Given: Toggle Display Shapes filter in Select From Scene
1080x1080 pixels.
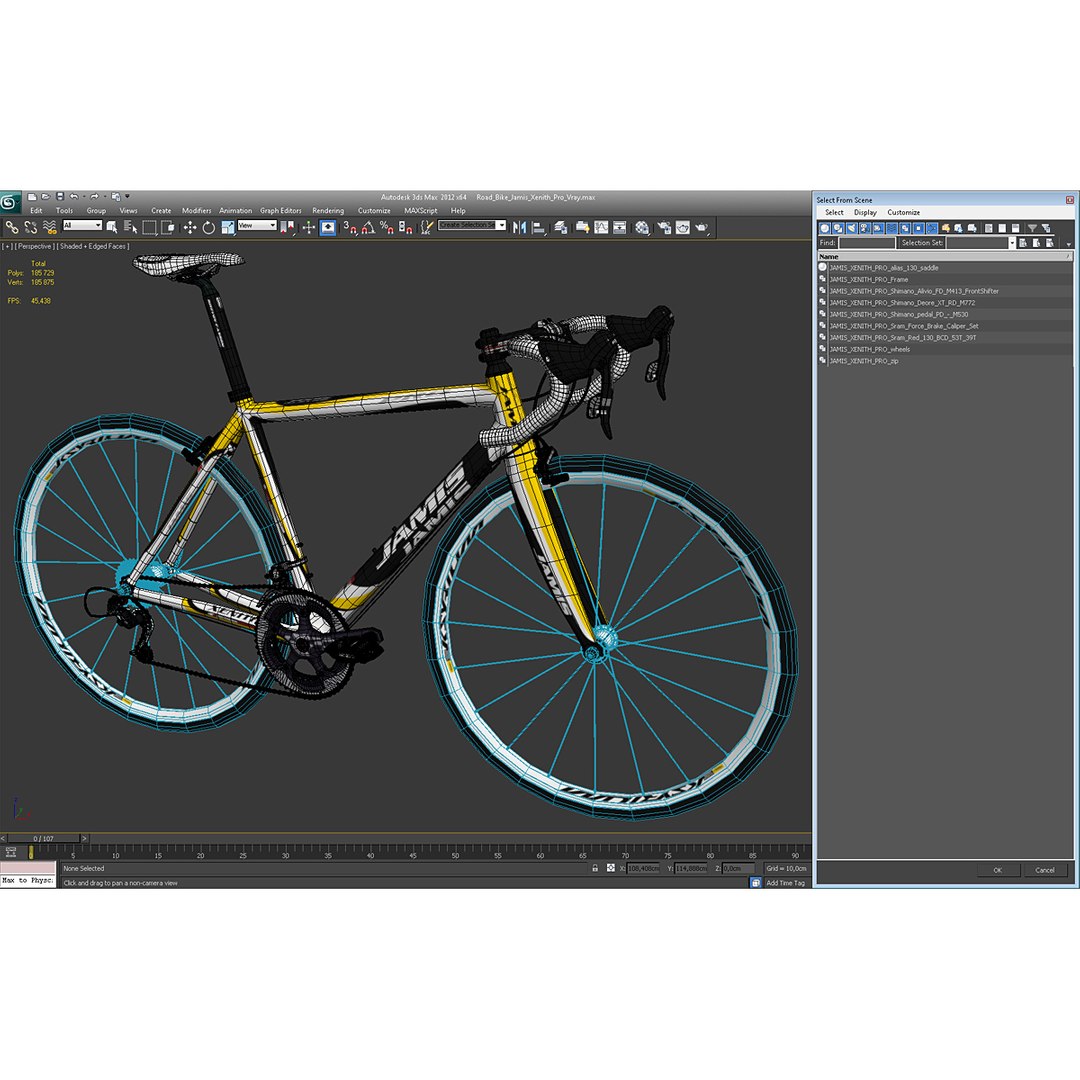Looking at the screenshot, I should (838, 228).
